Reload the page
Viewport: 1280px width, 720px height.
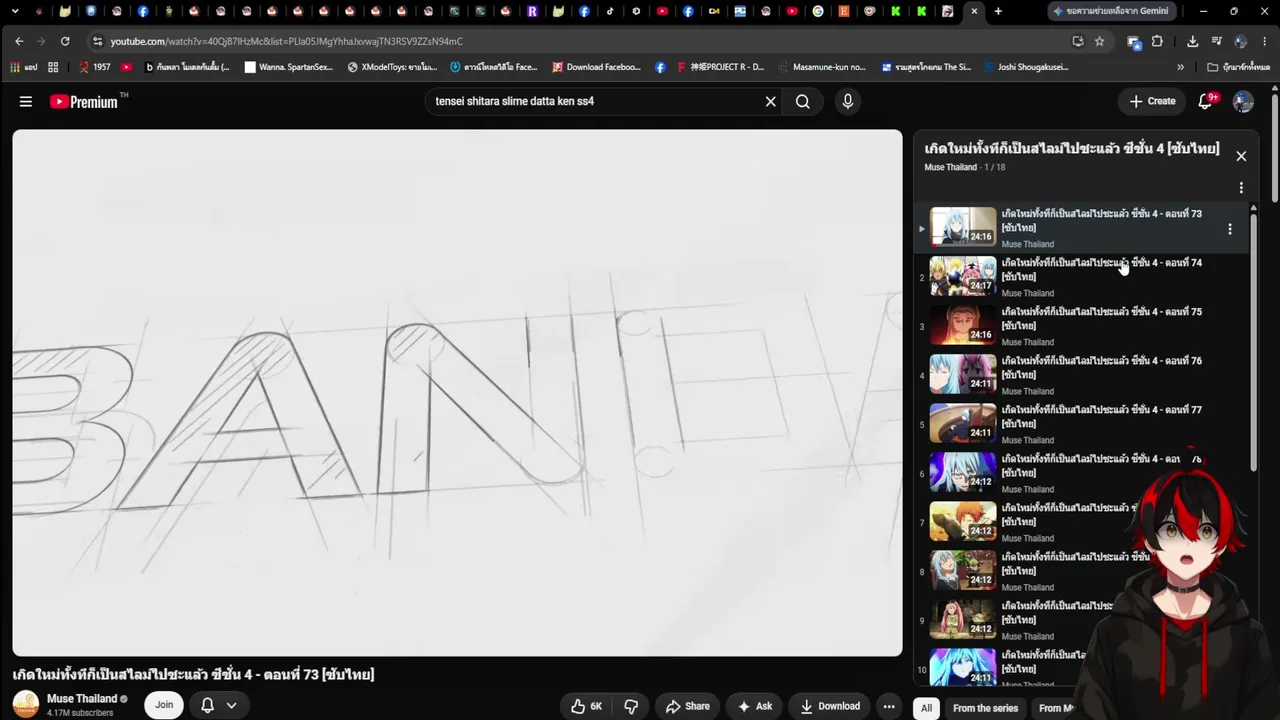(65, 41)
